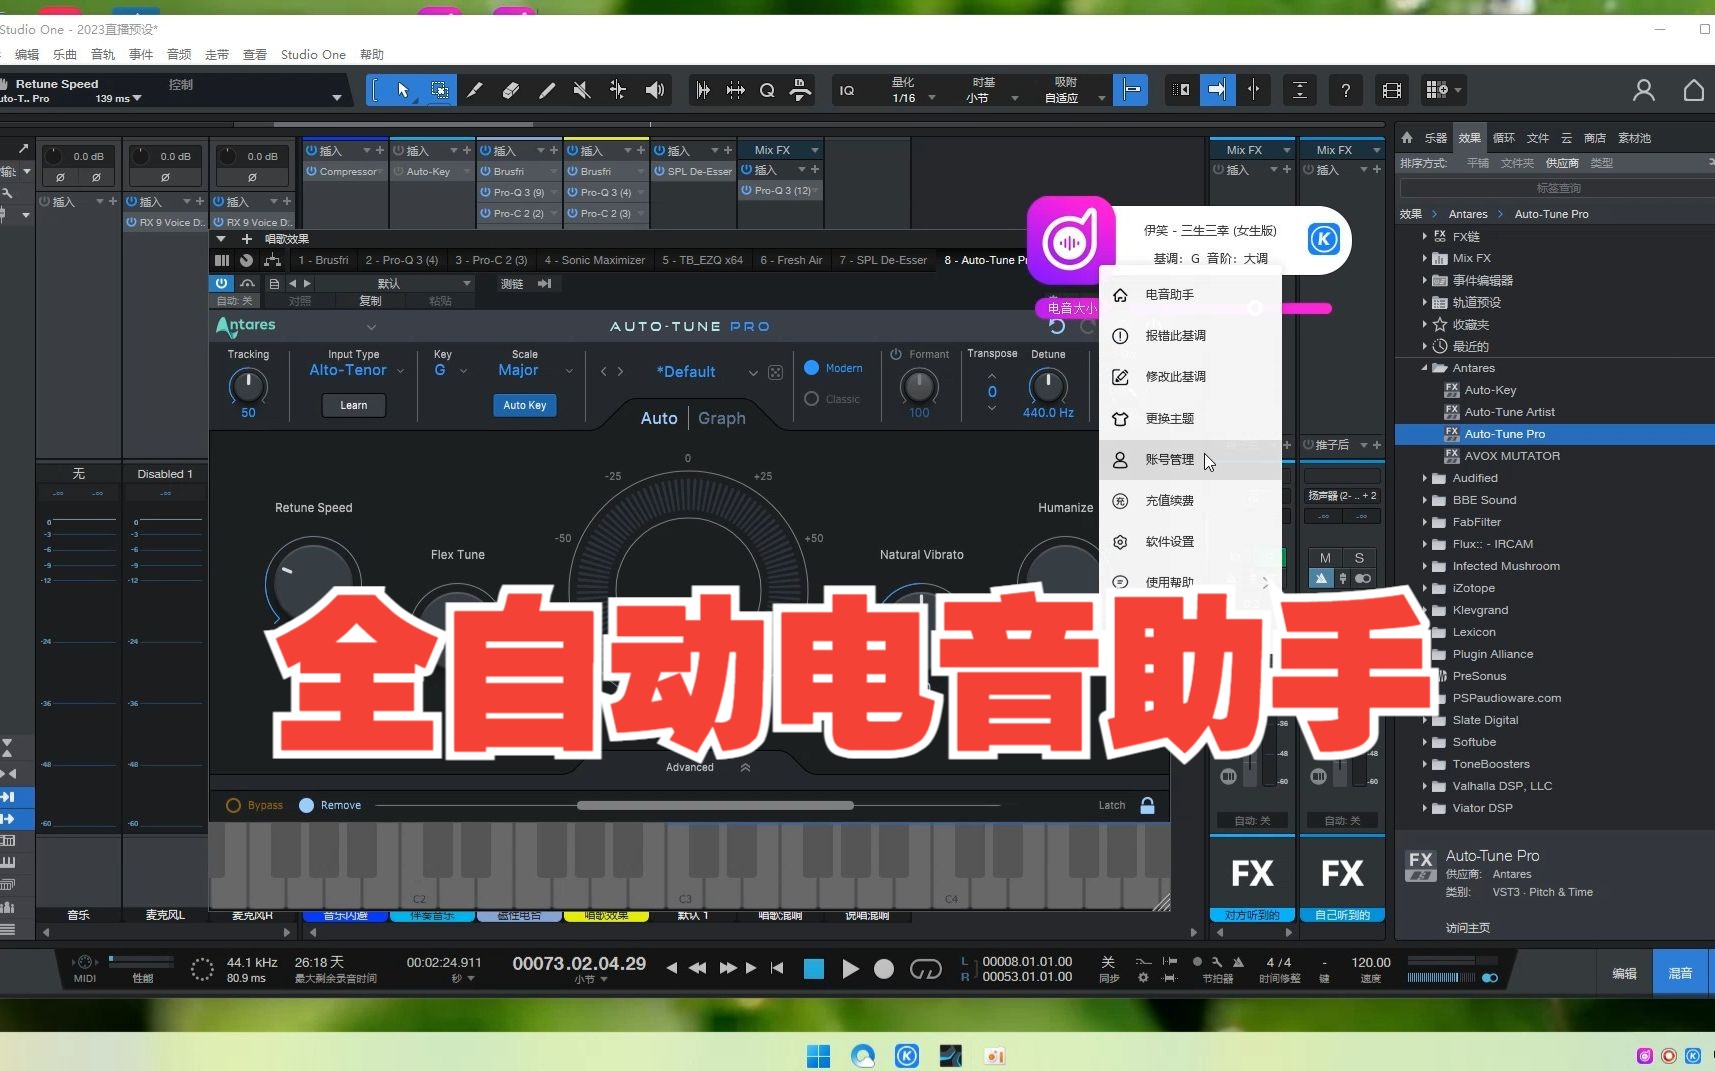The width and height of the screenshot is (1715, 1071).
Task: Click the Rewind transport button
Action: (x=698, y=968)
